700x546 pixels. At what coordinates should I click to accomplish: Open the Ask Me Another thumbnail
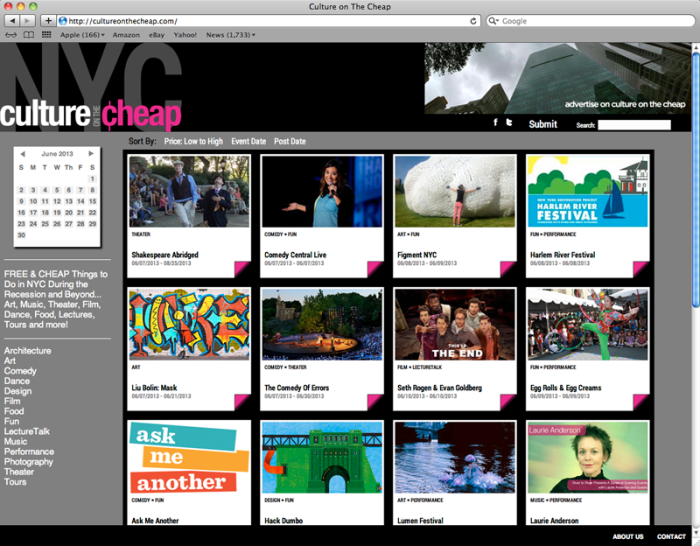coord(189,457)
